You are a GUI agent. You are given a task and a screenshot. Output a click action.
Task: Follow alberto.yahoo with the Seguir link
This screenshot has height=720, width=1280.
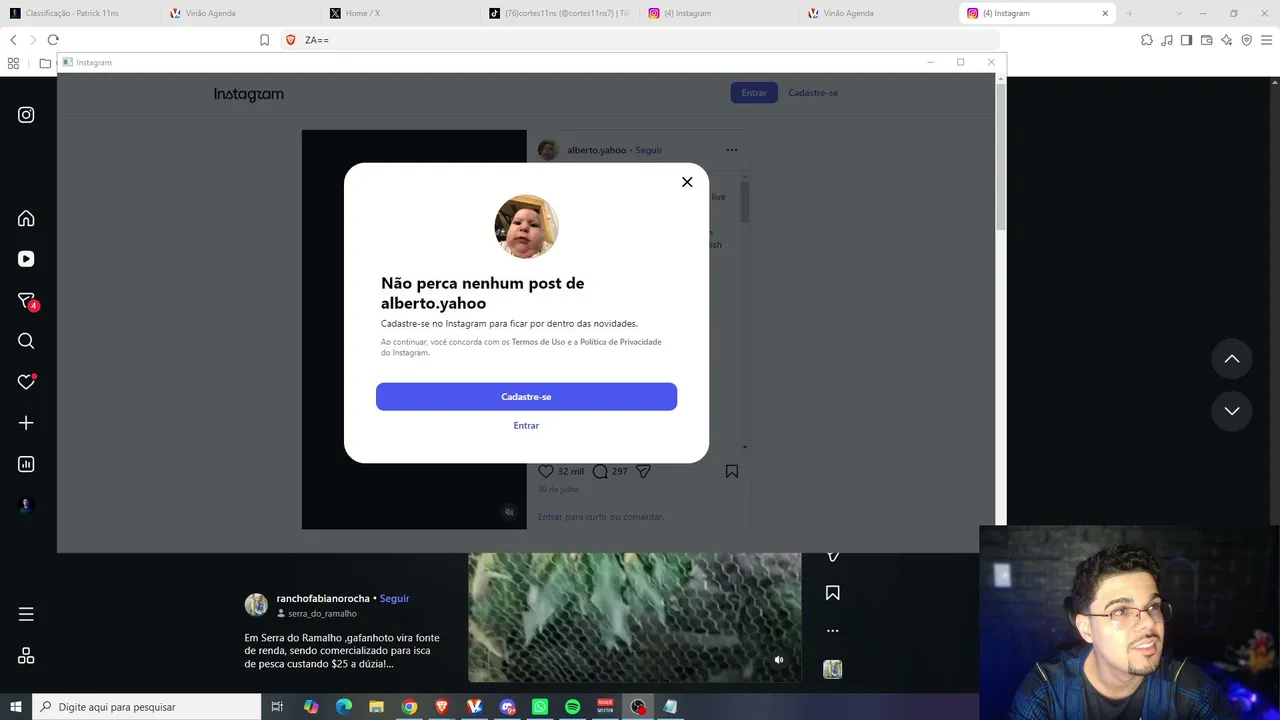(x=649, y=150)
